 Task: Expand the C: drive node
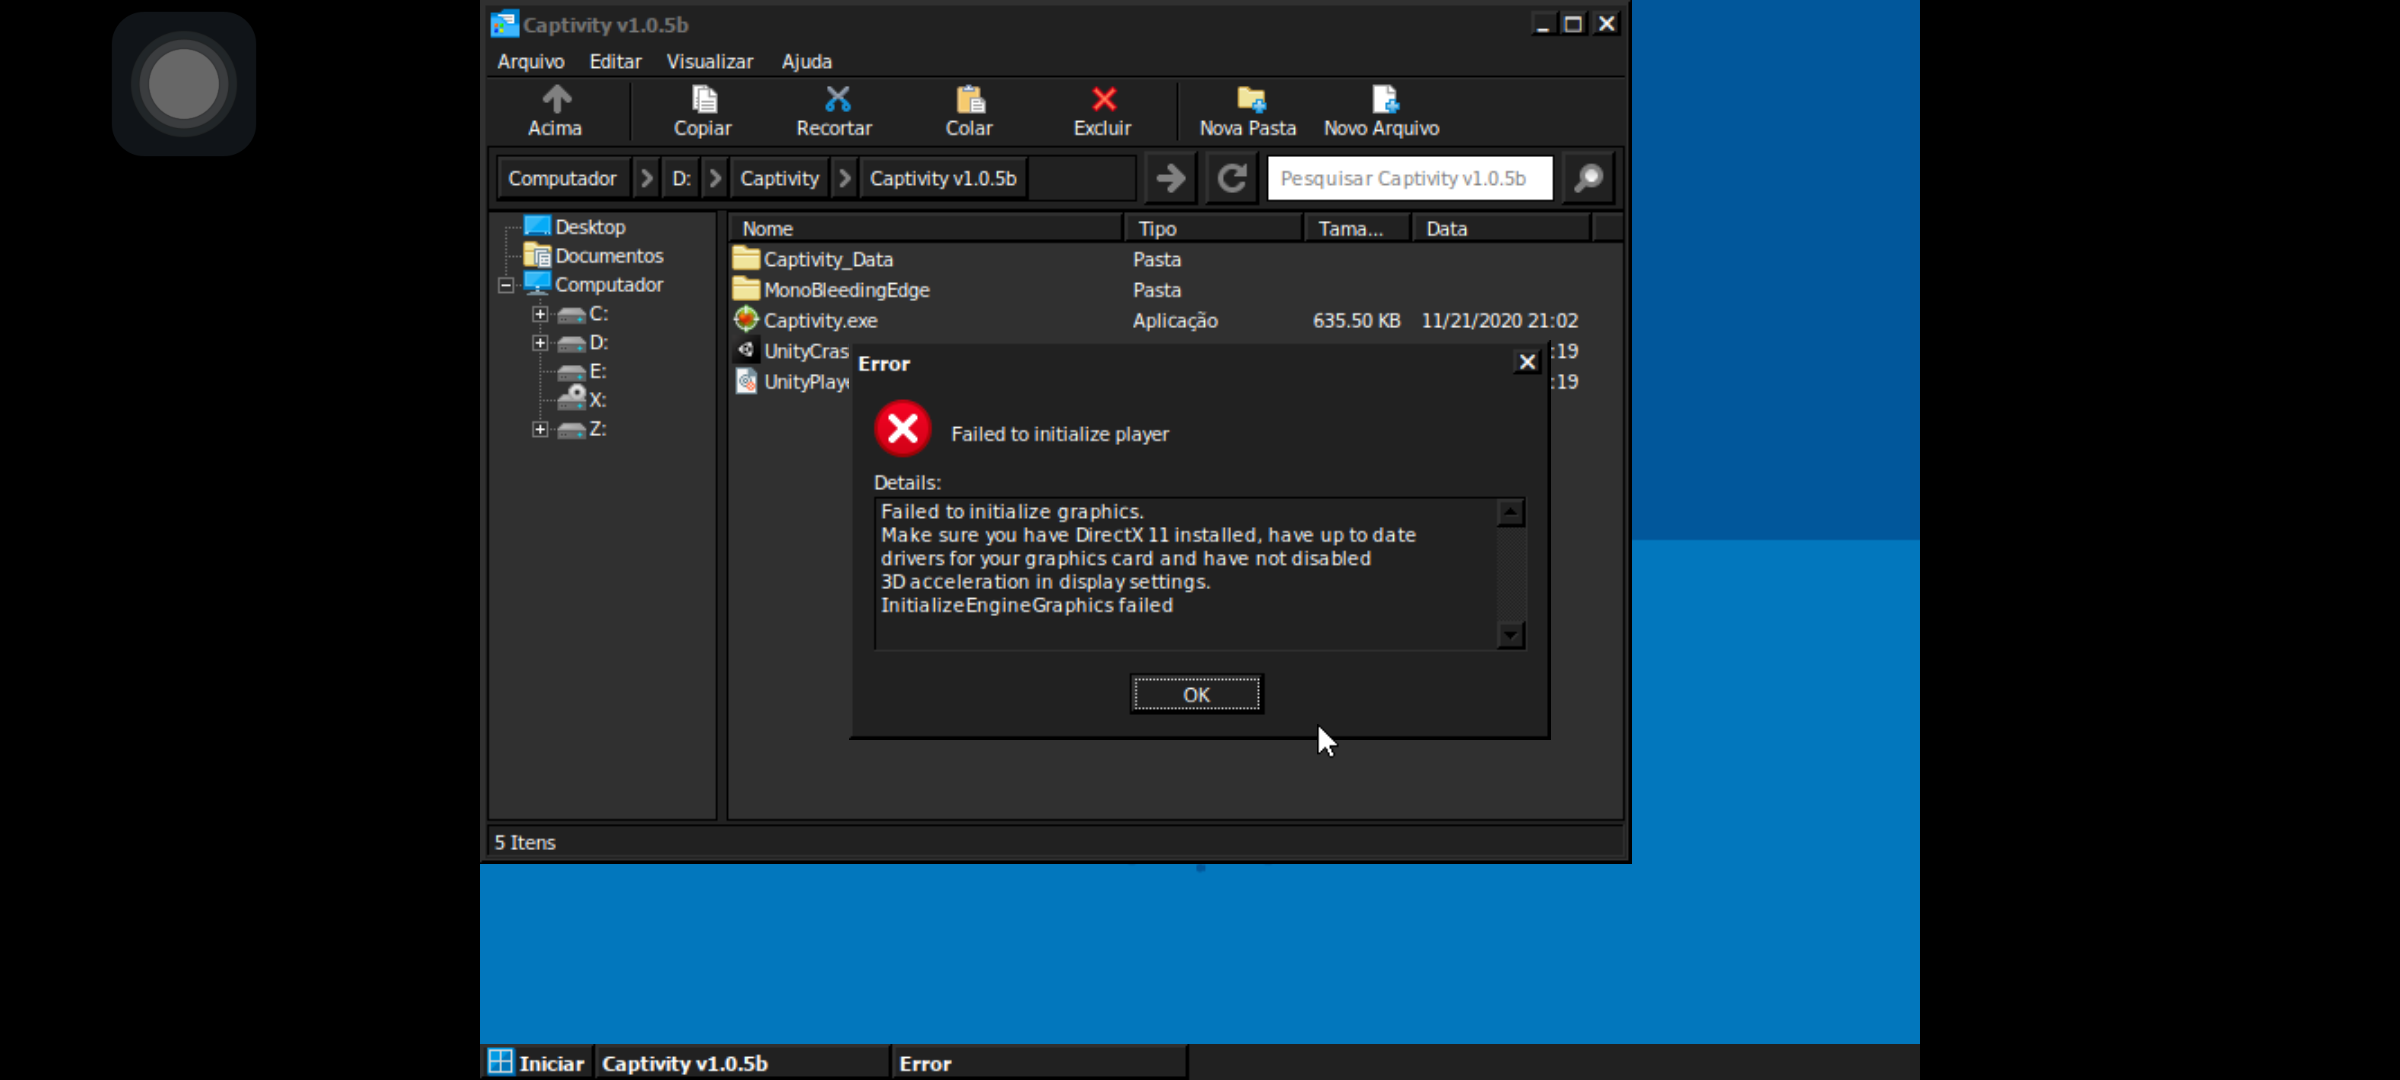point(540,314)
